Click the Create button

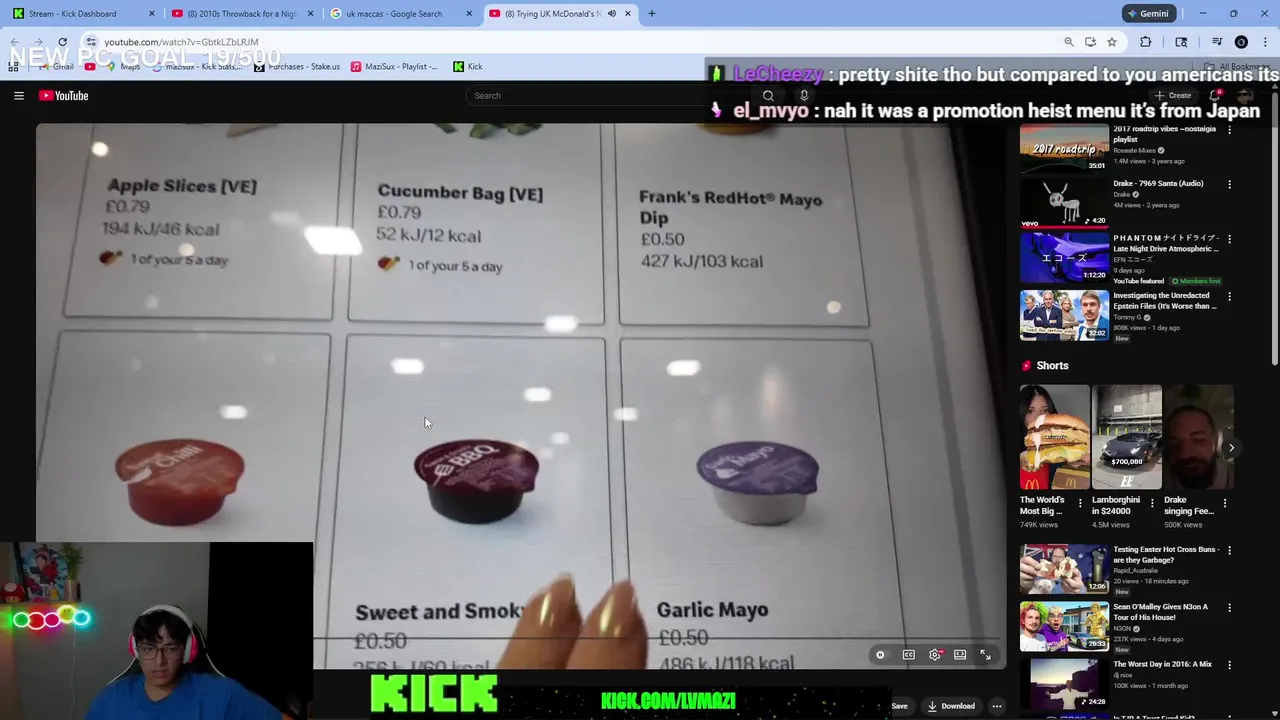[1173, 96]
